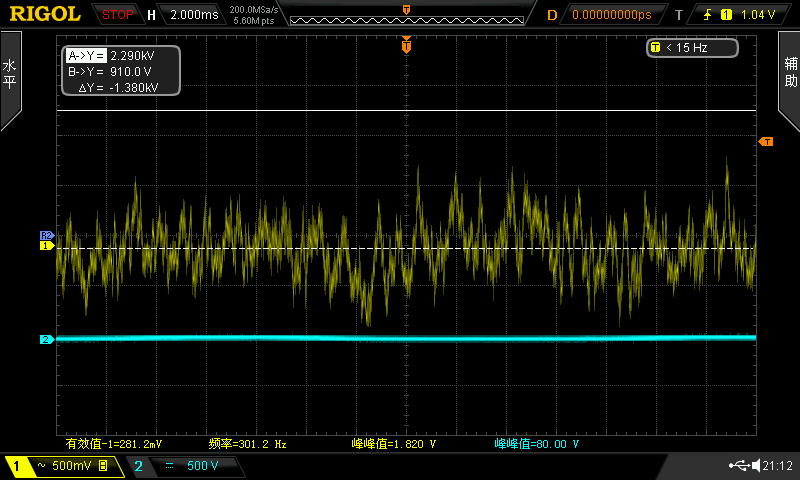
Task: Click the orange D delay label
Action: (552, 15)
